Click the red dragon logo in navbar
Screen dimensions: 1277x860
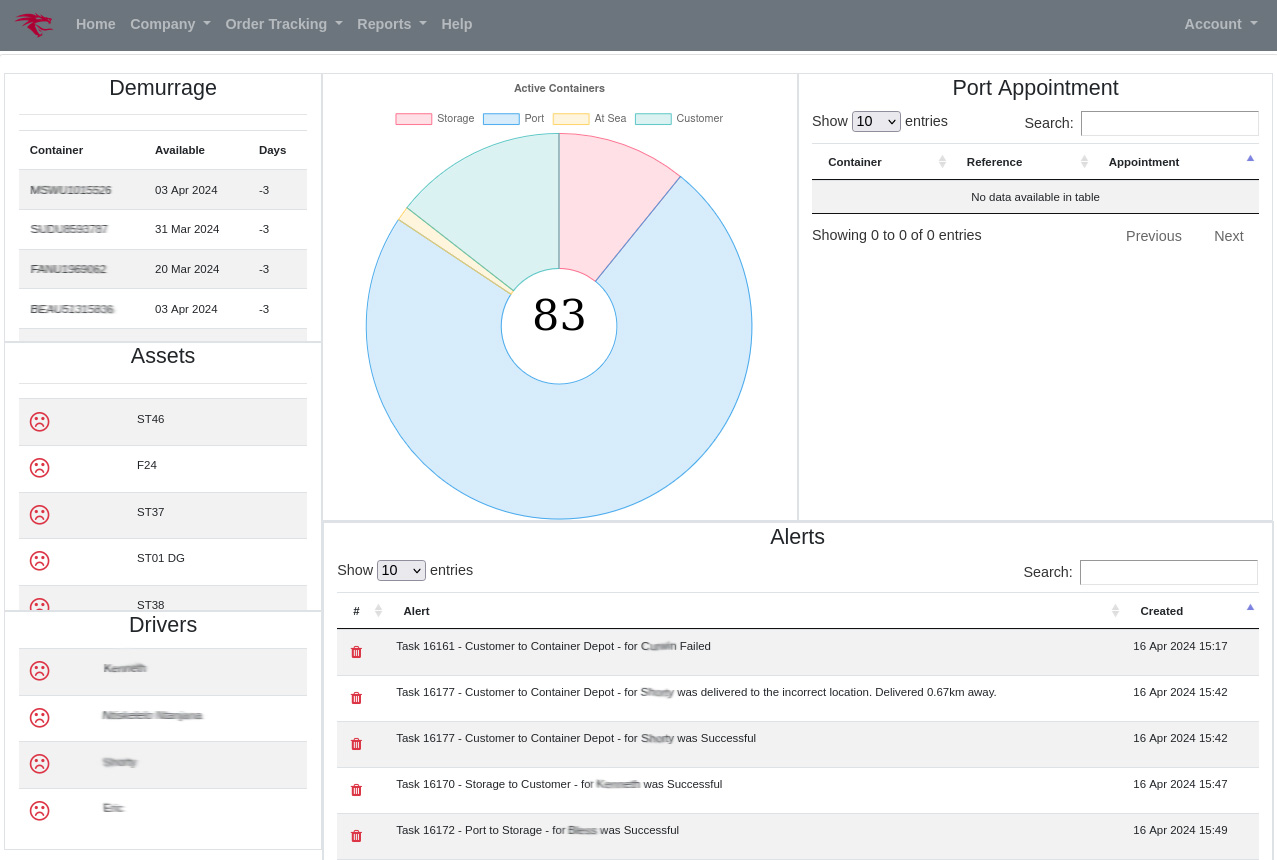(x=34, y=24)
